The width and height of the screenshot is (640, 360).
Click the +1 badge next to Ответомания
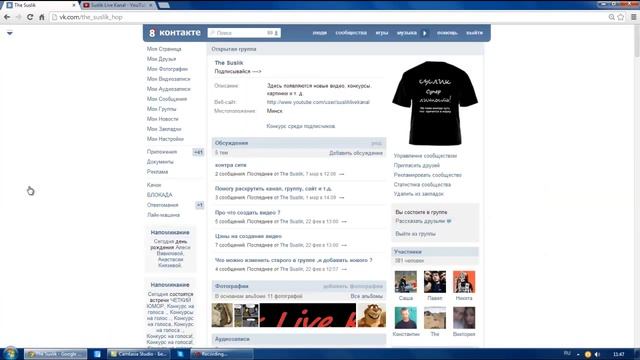[x=200, y=205]
